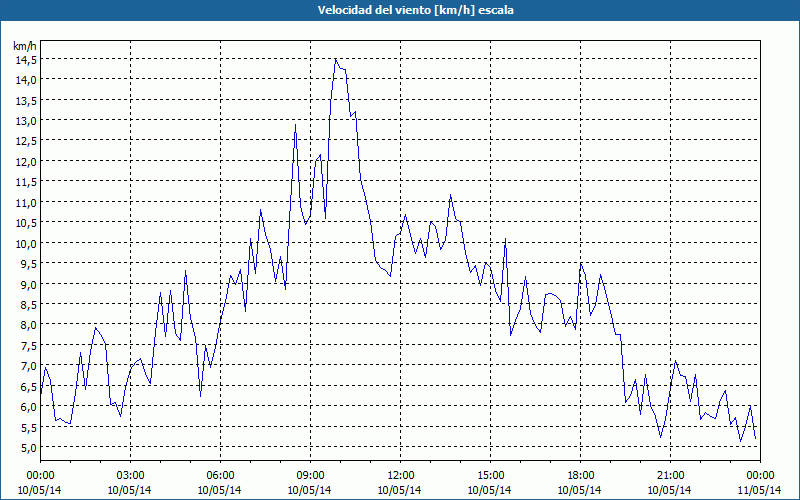This screenshot has height=500, width=800.
Task: Click the '21:00' time label
Action: pyautogui.click(x=670, y=476)
